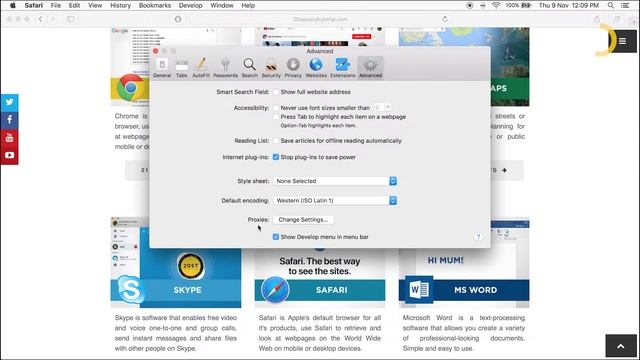Reload the page in Safari

coord(445,19)
